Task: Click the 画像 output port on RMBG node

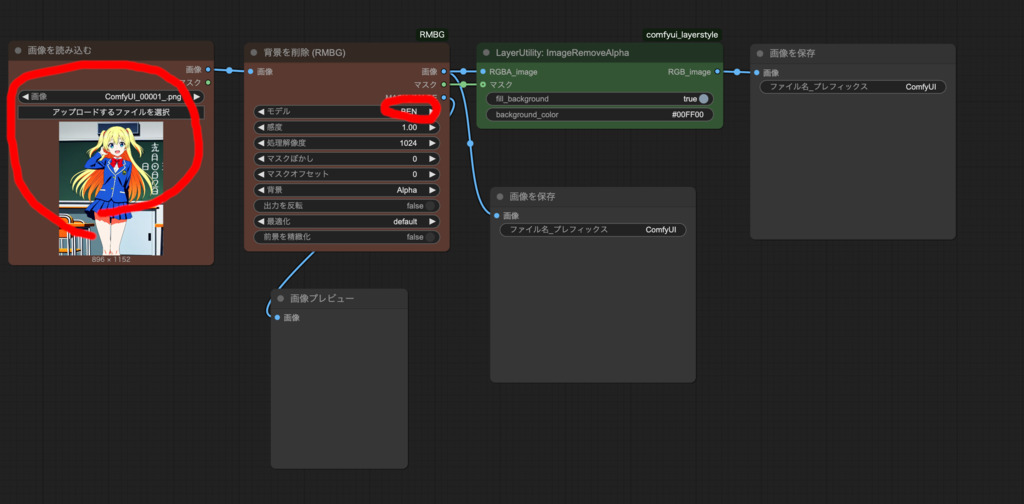Action: [x=444, y=71]
